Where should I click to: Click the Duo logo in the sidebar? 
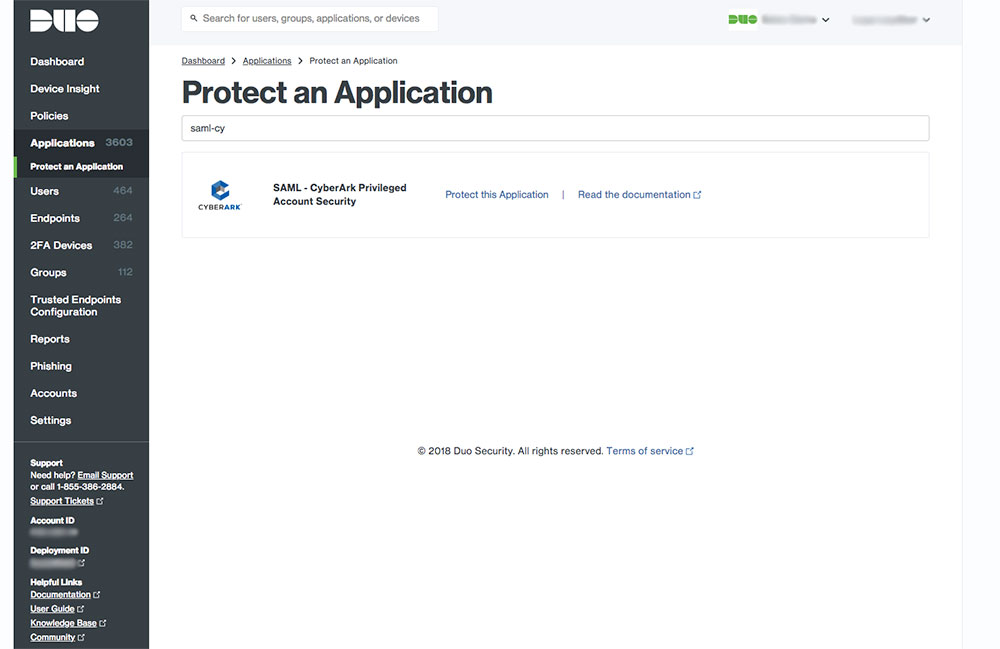click(64, 20)
